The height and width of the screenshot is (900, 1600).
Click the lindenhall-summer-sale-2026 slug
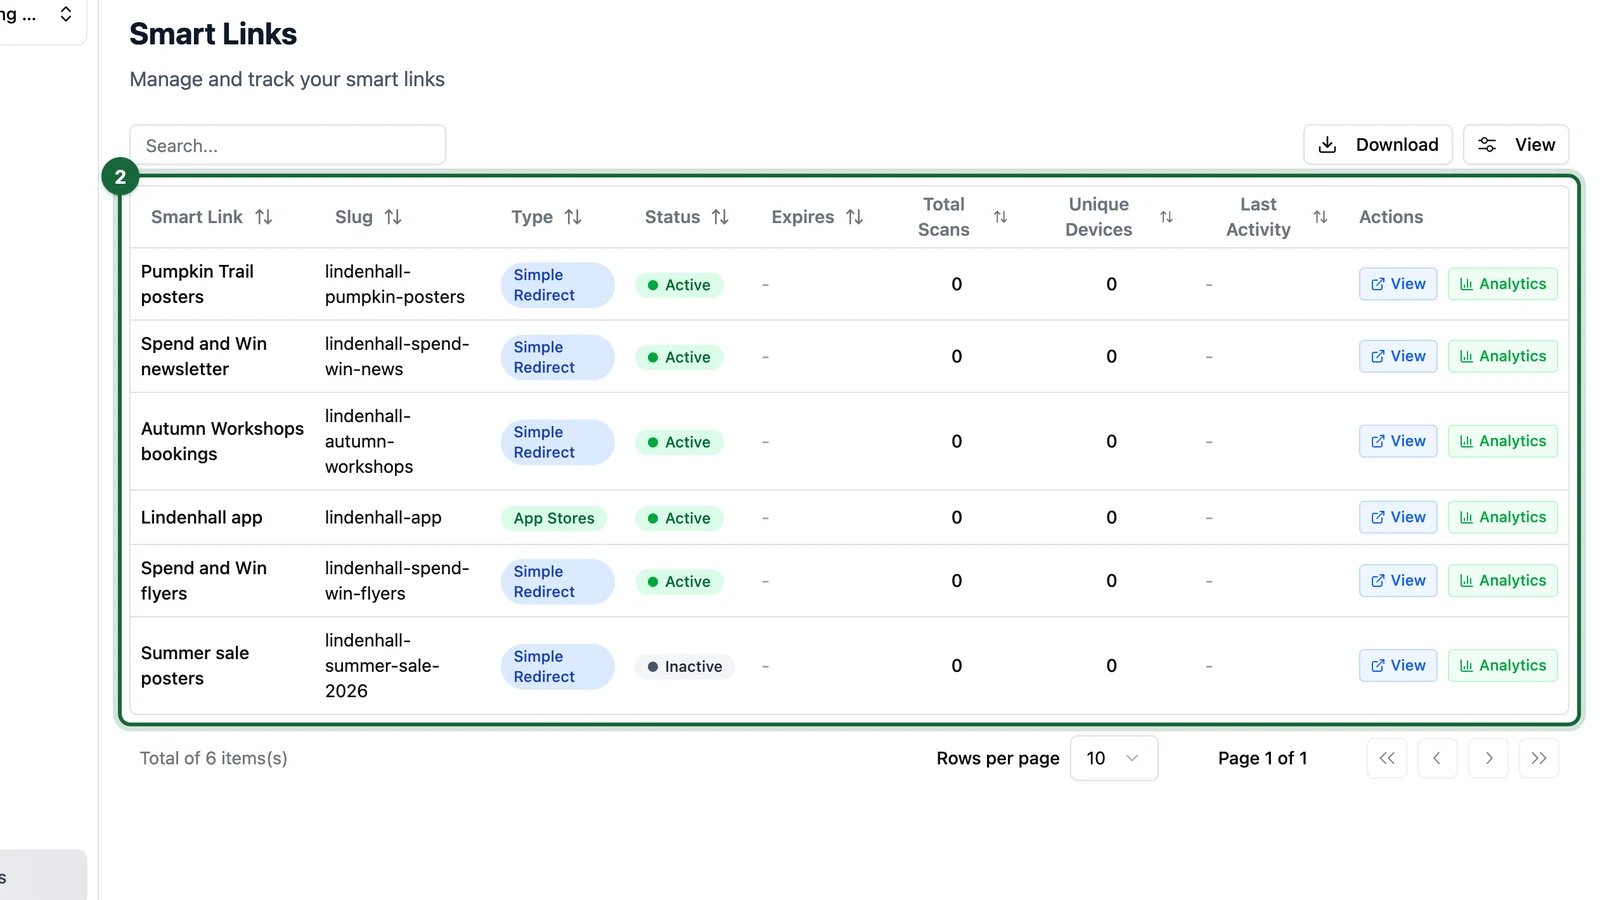[x=382, y=665]
